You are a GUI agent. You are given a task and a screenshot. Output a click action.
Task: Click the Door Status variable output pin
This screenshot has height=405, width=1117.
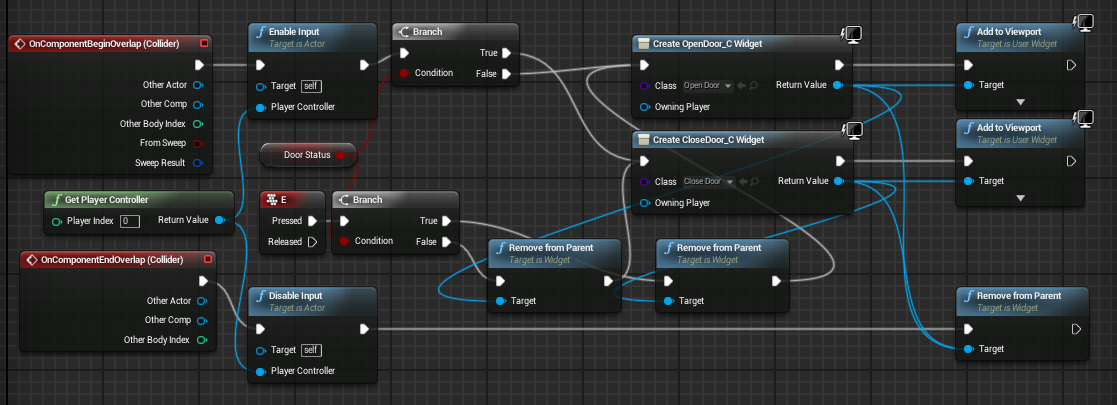340,154
